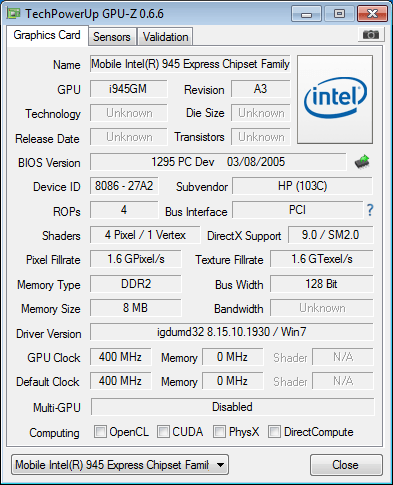Screen dimensions: 393x485
Task: Click the GPU Clock field 400 MHz
Action: [120, 357]
